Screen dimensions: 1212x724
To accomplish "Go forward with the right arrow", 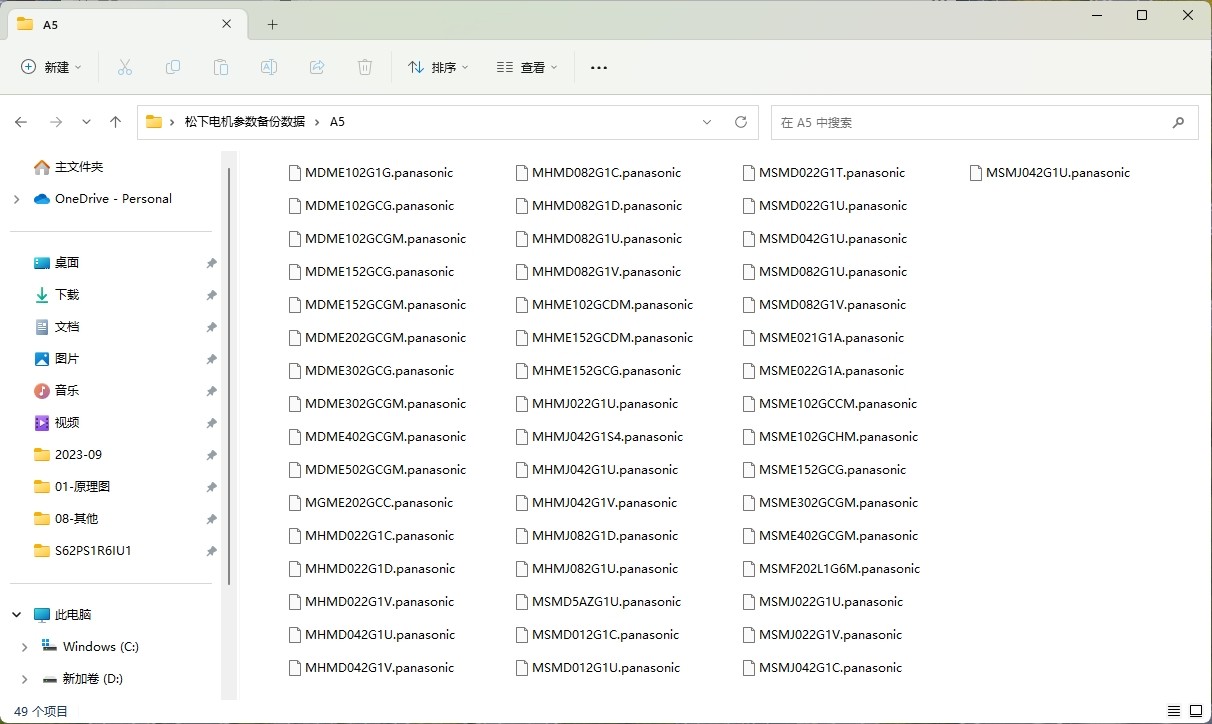I will pos(56,122).
